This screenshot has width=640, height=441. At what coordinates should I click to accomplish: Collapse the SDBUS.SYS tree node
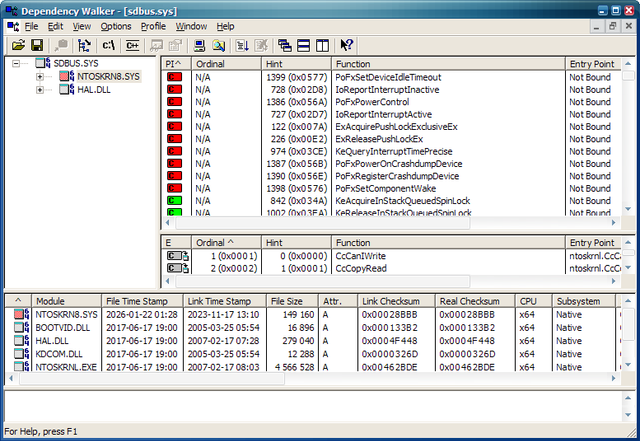pyautogui.click(x=16, y=63)
